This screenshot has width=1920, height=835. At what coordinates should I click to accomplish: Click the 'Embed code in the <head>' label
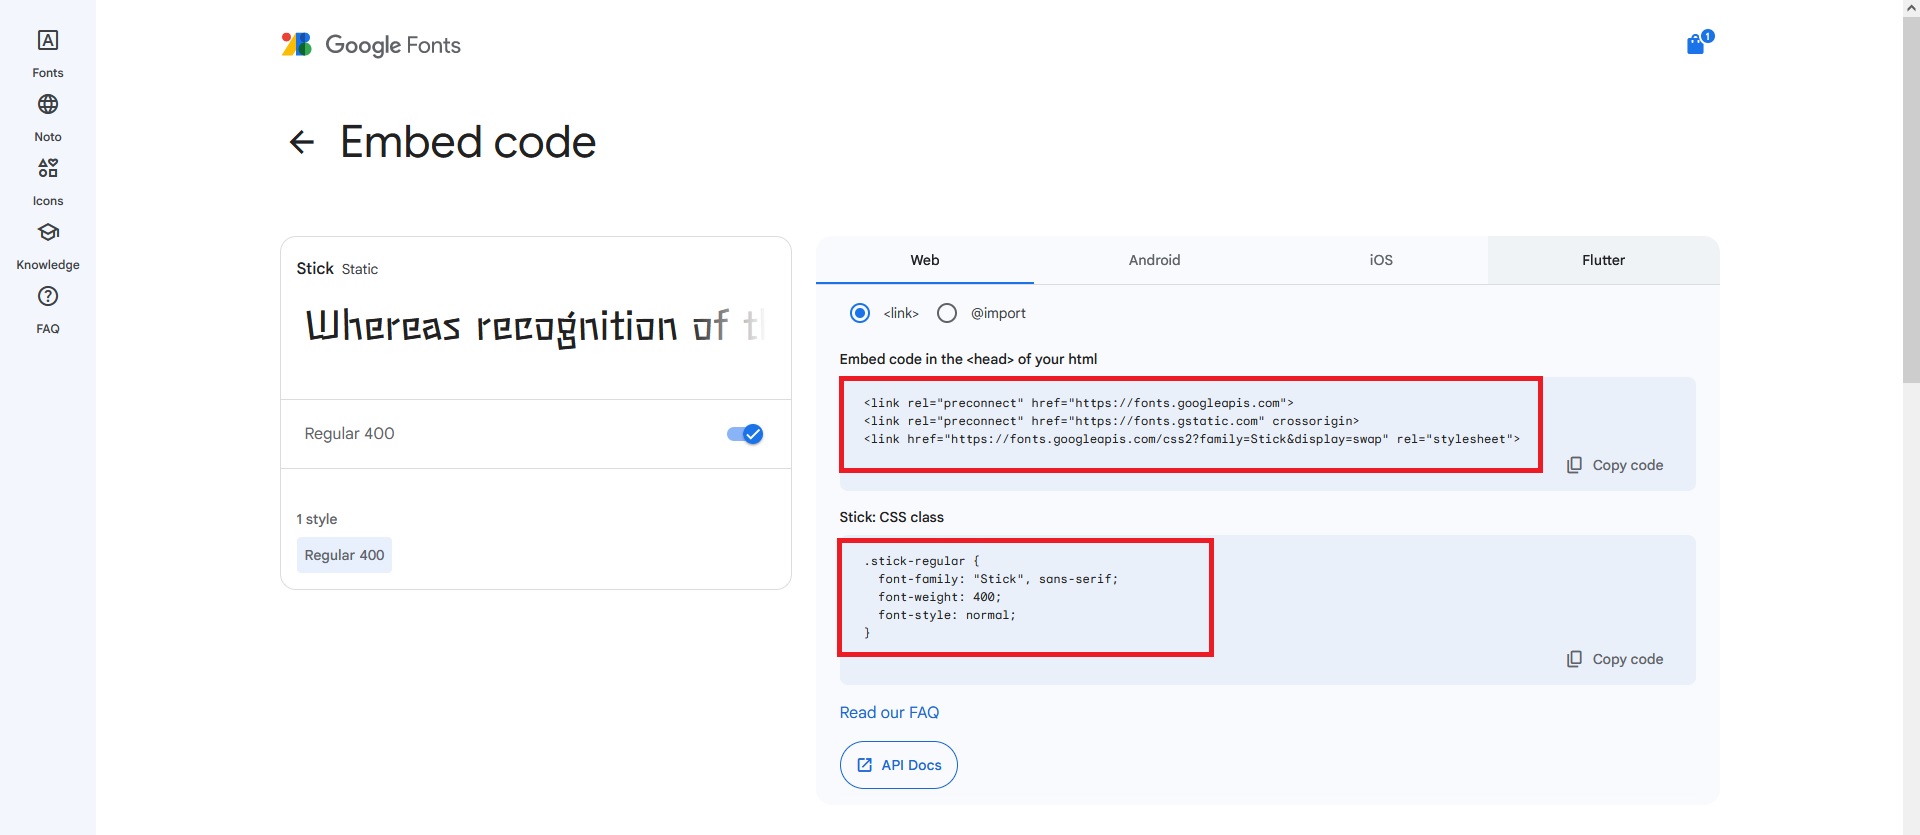pos(968,359)
